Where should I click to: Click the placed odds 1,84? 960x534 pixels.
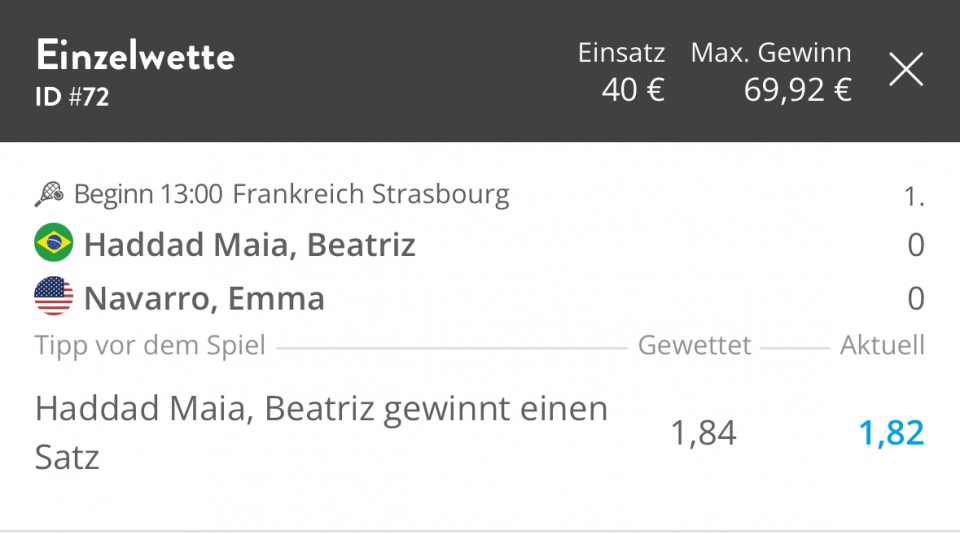[703, 433]
